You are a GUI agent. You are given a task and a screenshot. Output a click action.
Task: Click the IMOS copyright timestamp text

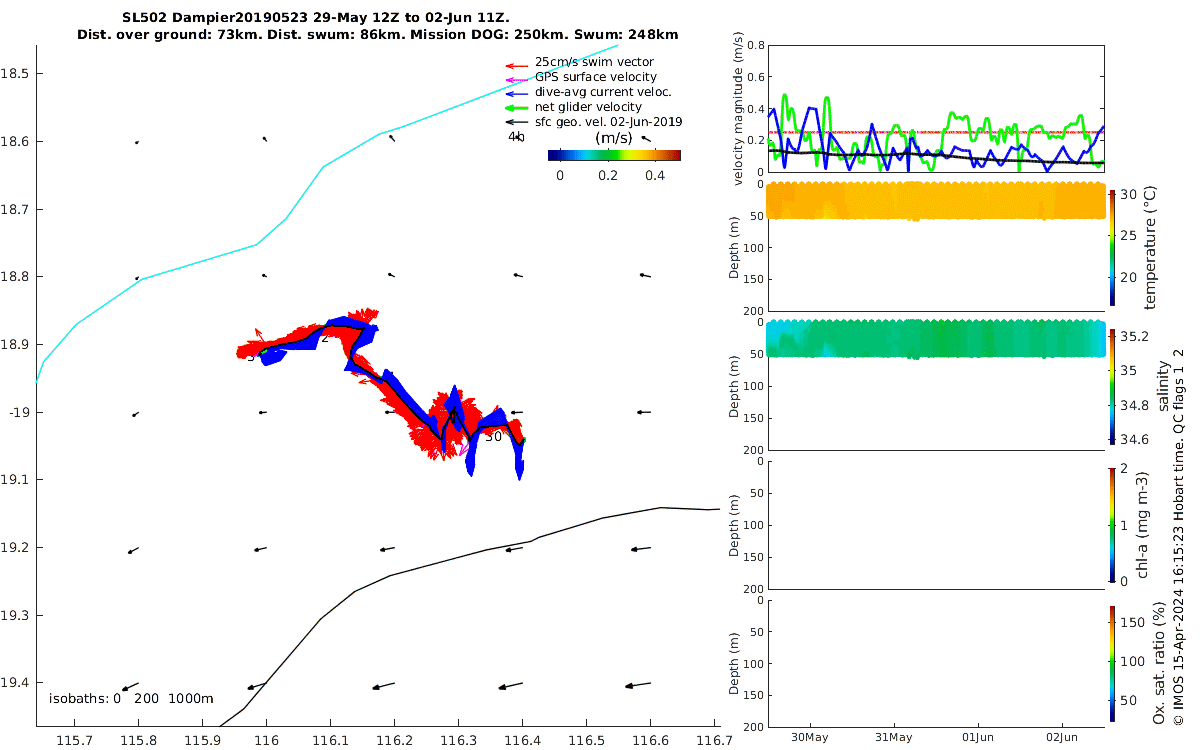tap(1179, 536)
